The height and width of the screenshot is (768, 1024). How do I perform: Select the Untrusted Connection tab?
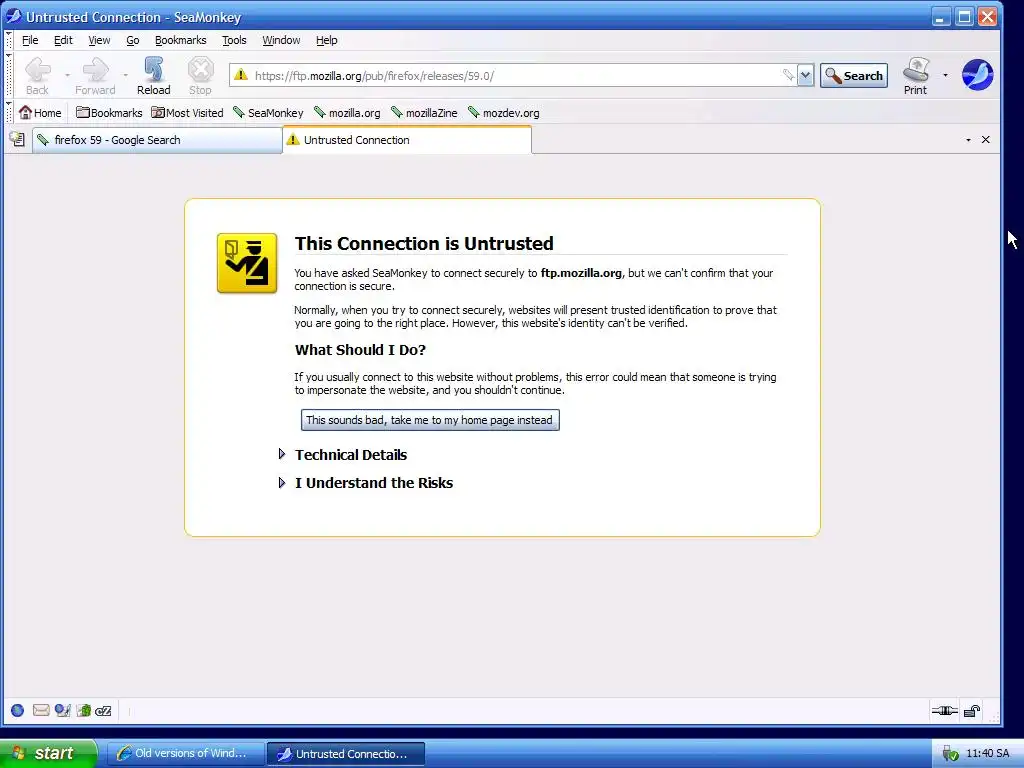coord(407,140)
